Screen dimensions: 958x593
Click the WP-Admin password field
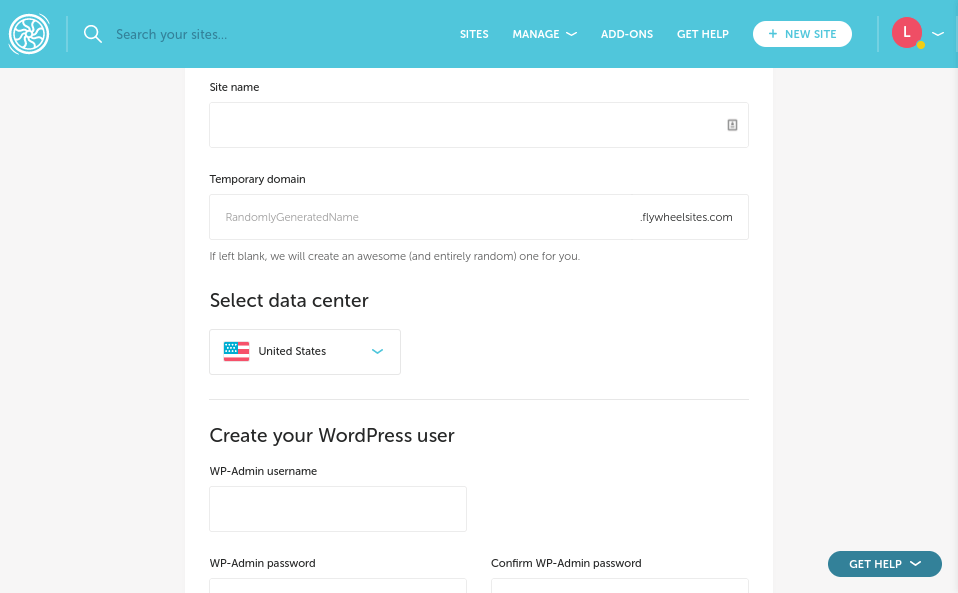[338, 586]
